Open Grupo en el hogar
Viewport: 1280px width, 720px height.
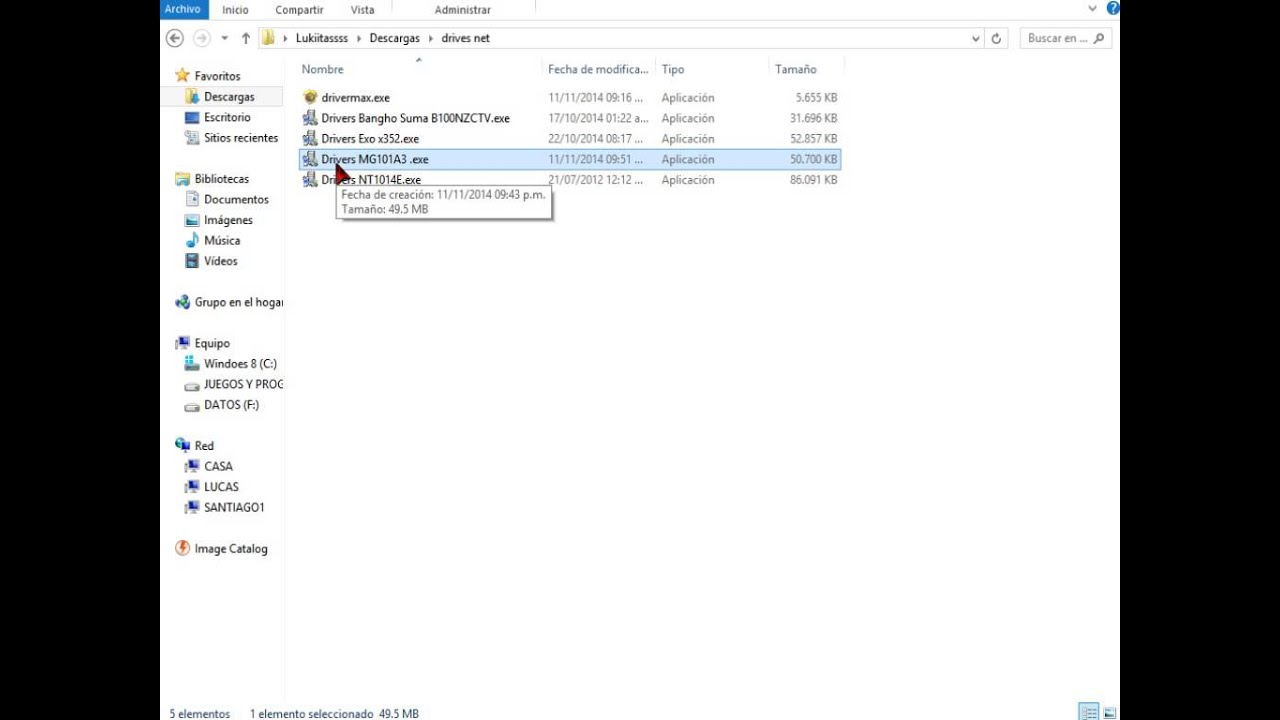[238, 302]
